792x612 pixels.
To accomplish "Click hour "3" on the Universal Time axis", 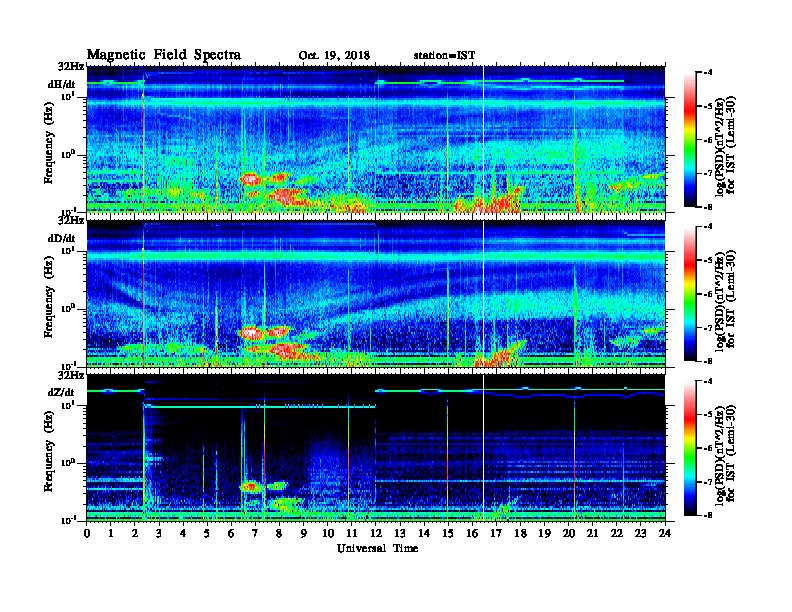I will pos(159,534).
